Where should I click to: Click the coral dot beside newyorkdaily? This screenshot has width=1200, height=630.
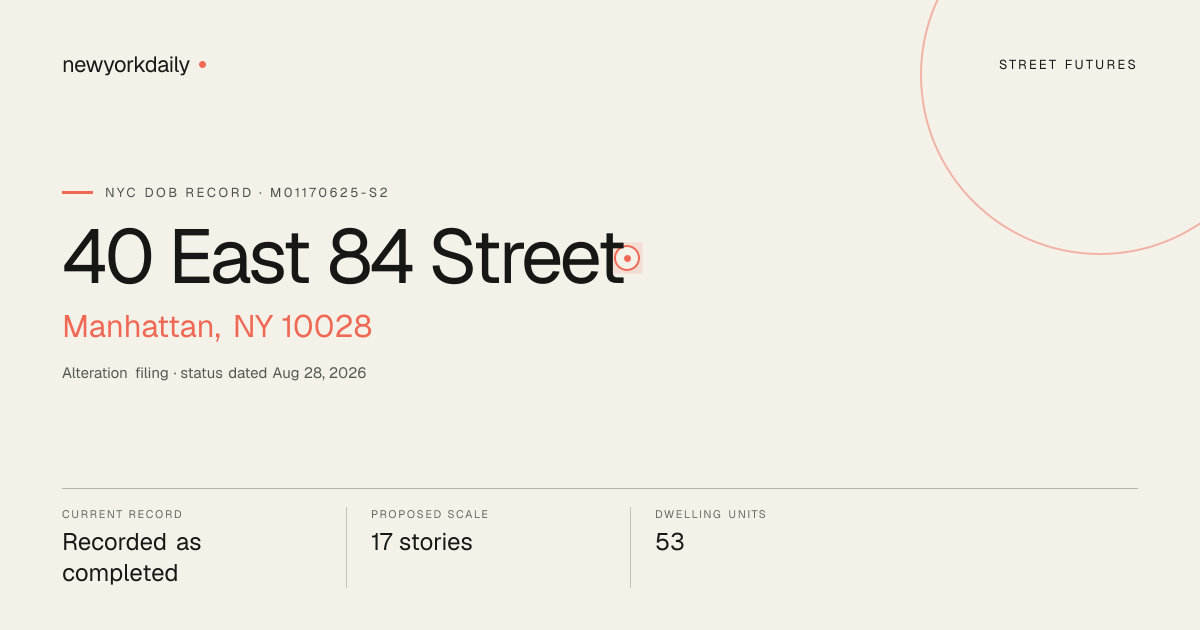click(x=202, y=64)
